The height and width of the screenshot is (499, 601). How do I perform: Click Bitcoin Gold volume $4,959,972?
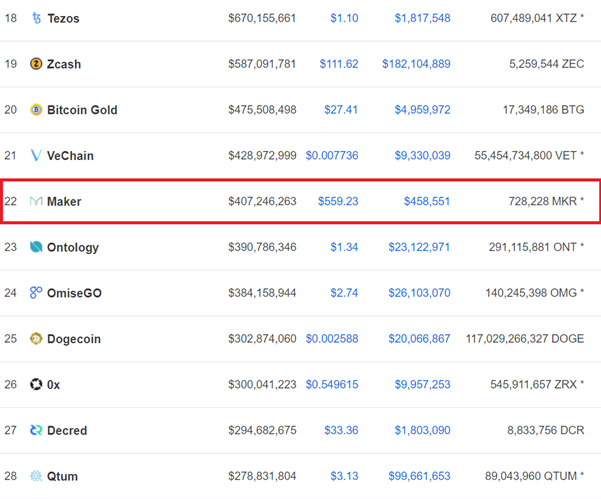click(422, 110)
